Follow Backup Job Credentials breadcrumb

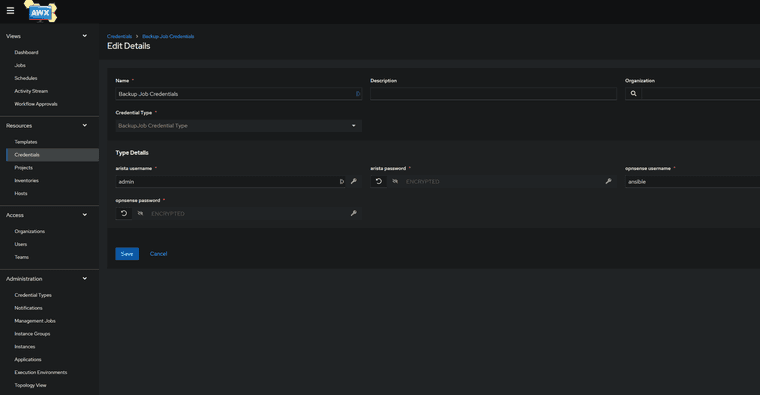pos(168,36)
